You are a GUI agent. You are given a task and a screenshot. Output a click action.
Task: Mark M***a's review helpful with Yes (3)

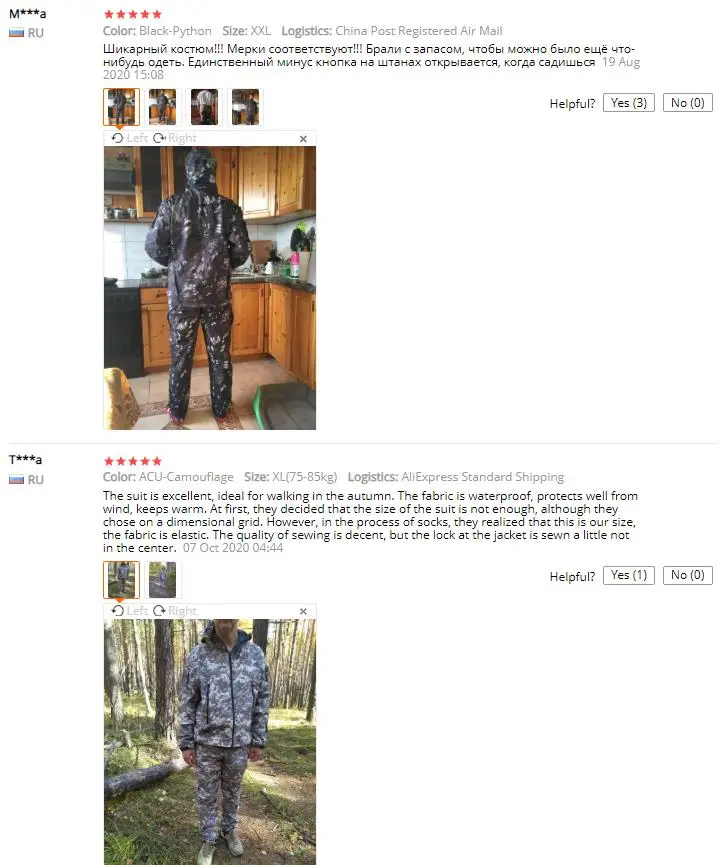tap(629, 103)
